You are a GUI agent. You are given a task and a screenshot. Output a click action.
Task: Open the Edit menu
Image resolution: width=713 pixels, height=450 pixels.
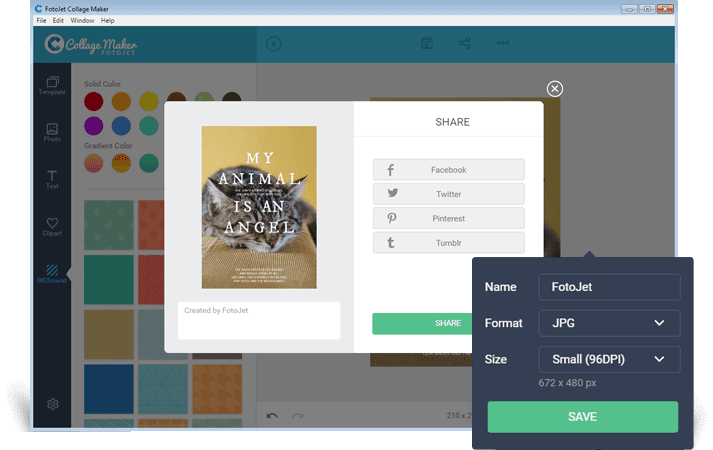tap(58, 20)
